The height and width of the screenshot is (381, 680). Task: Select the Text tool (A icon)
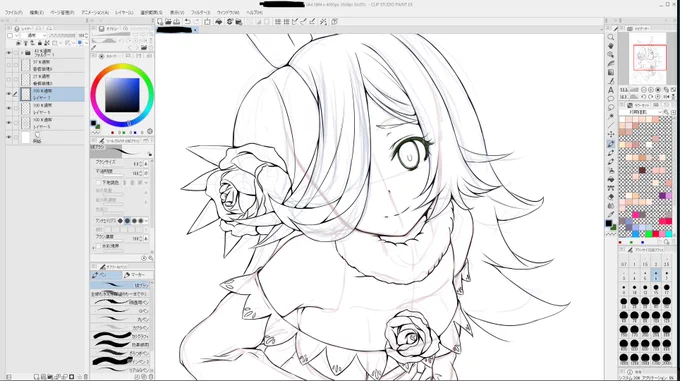(611, 90)
